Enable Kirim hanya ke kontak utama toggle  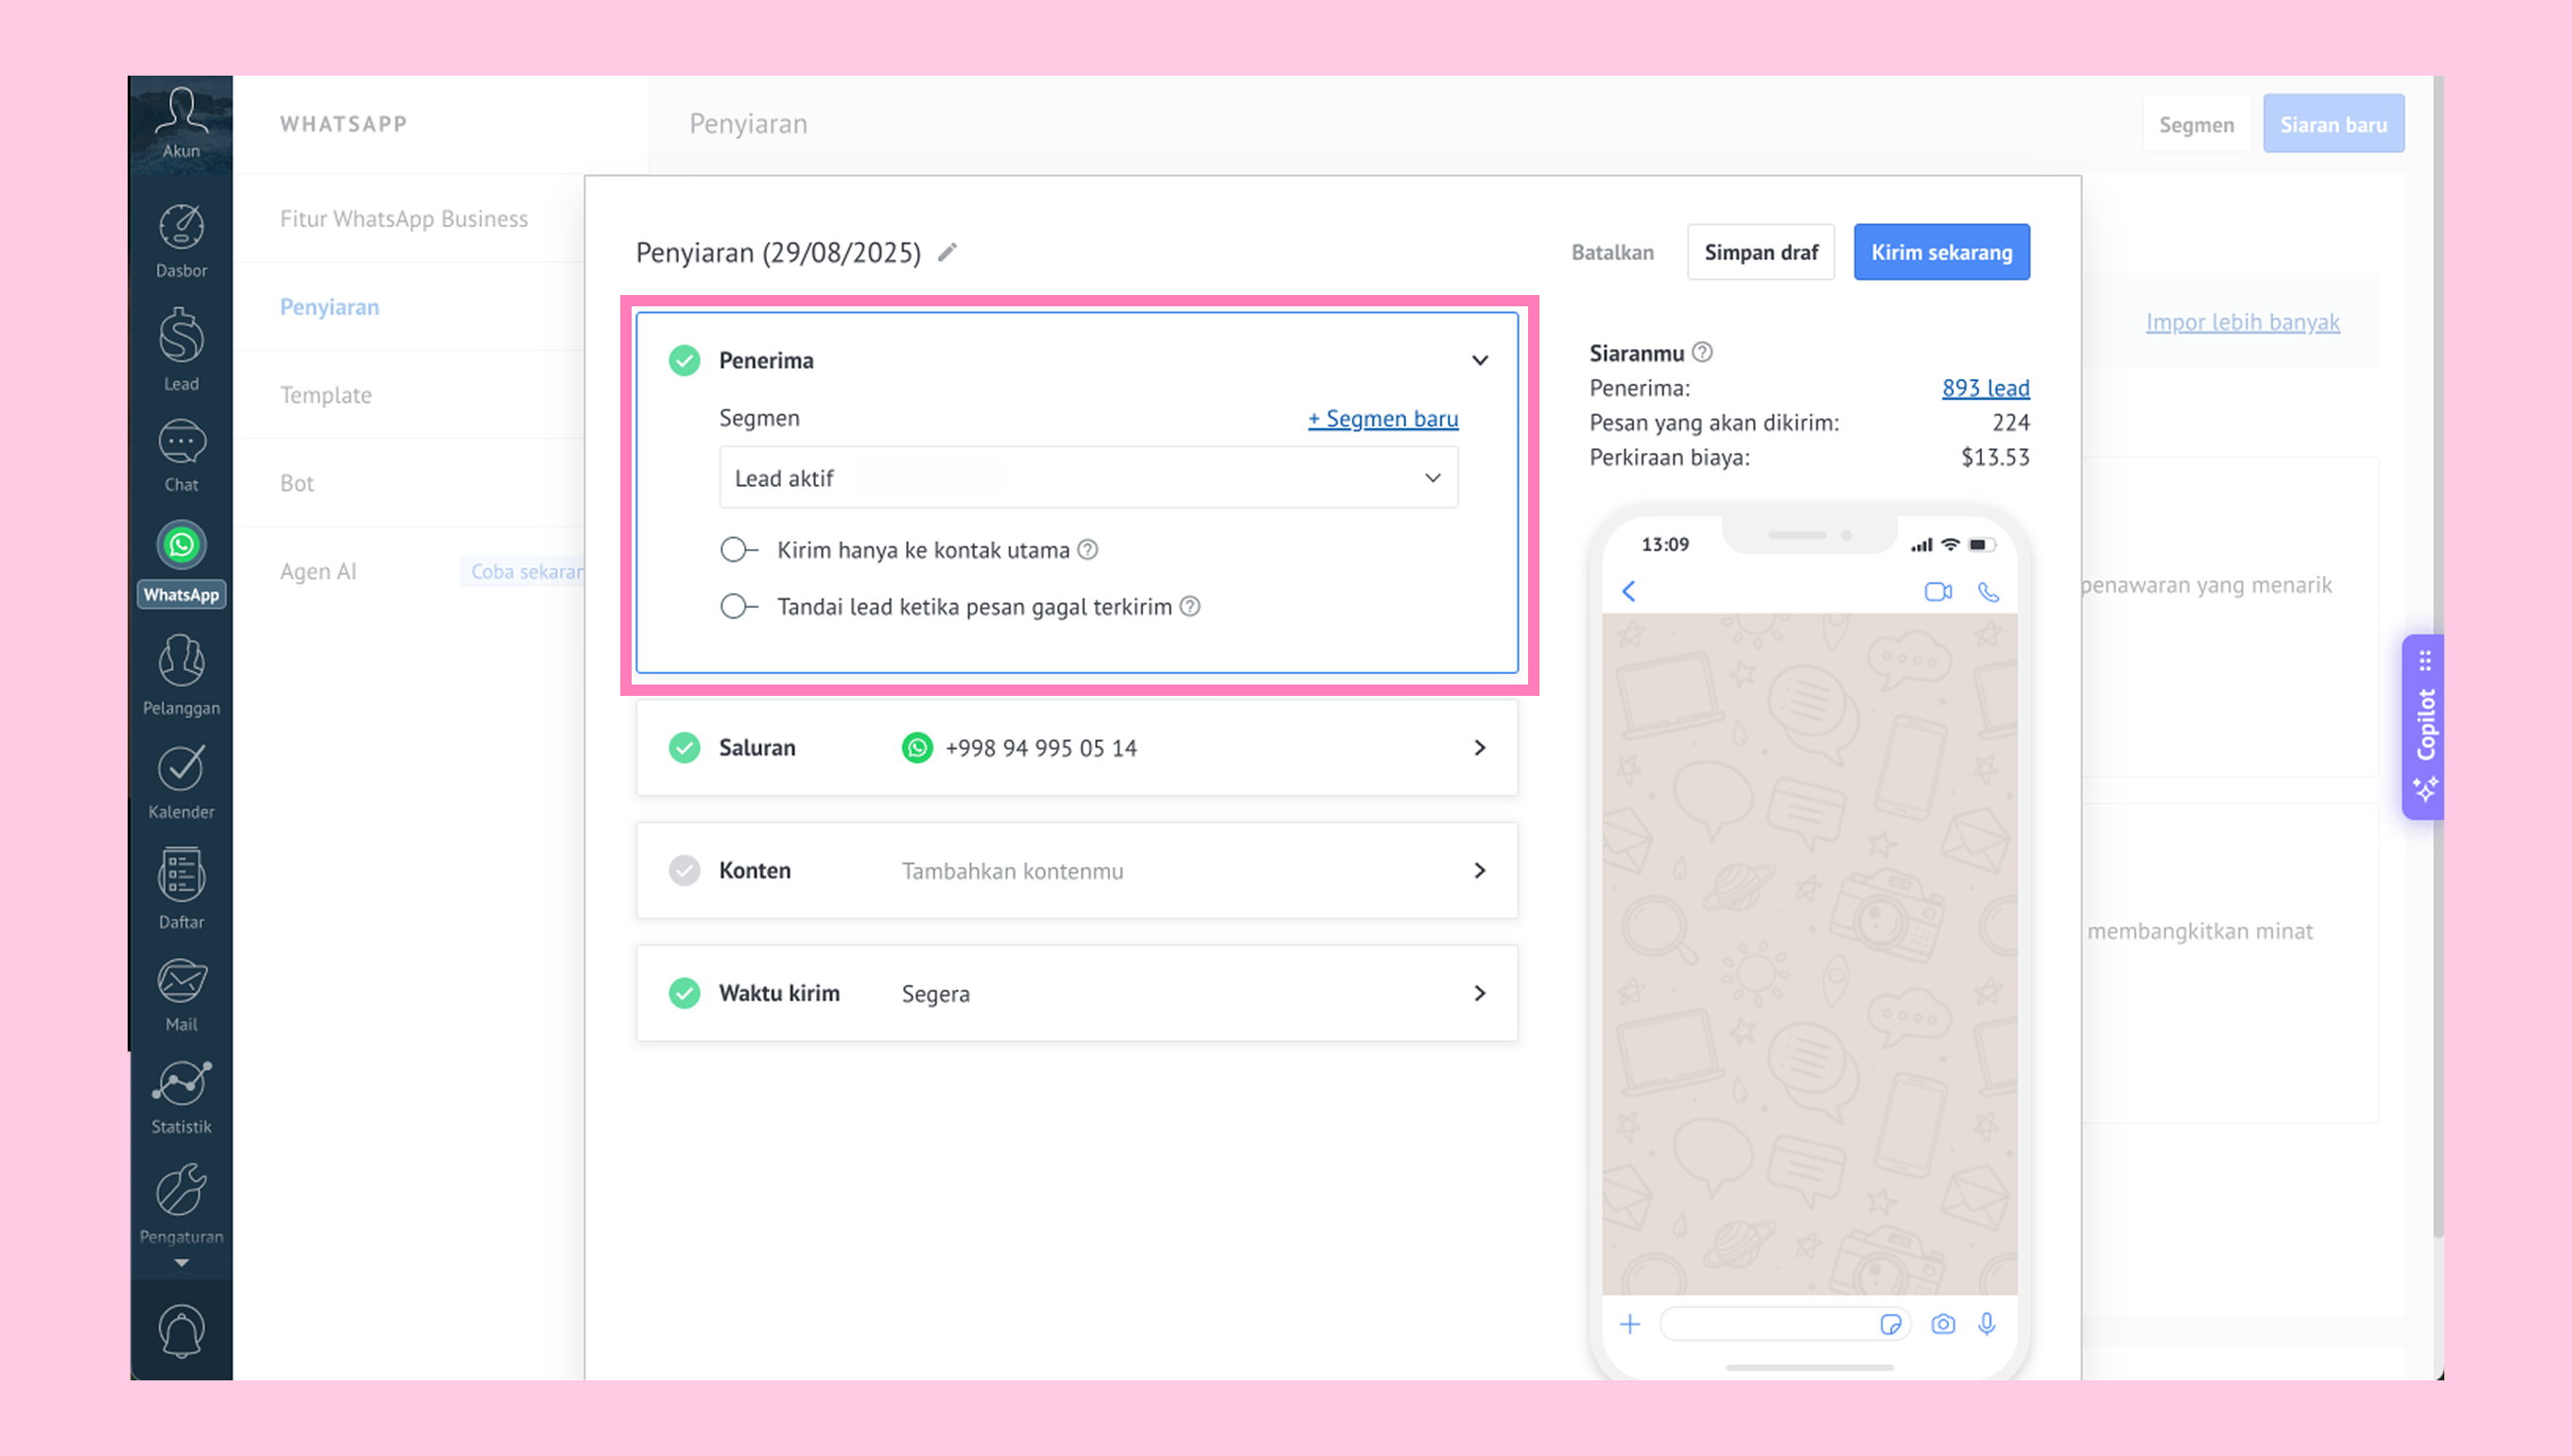point(739,550)
